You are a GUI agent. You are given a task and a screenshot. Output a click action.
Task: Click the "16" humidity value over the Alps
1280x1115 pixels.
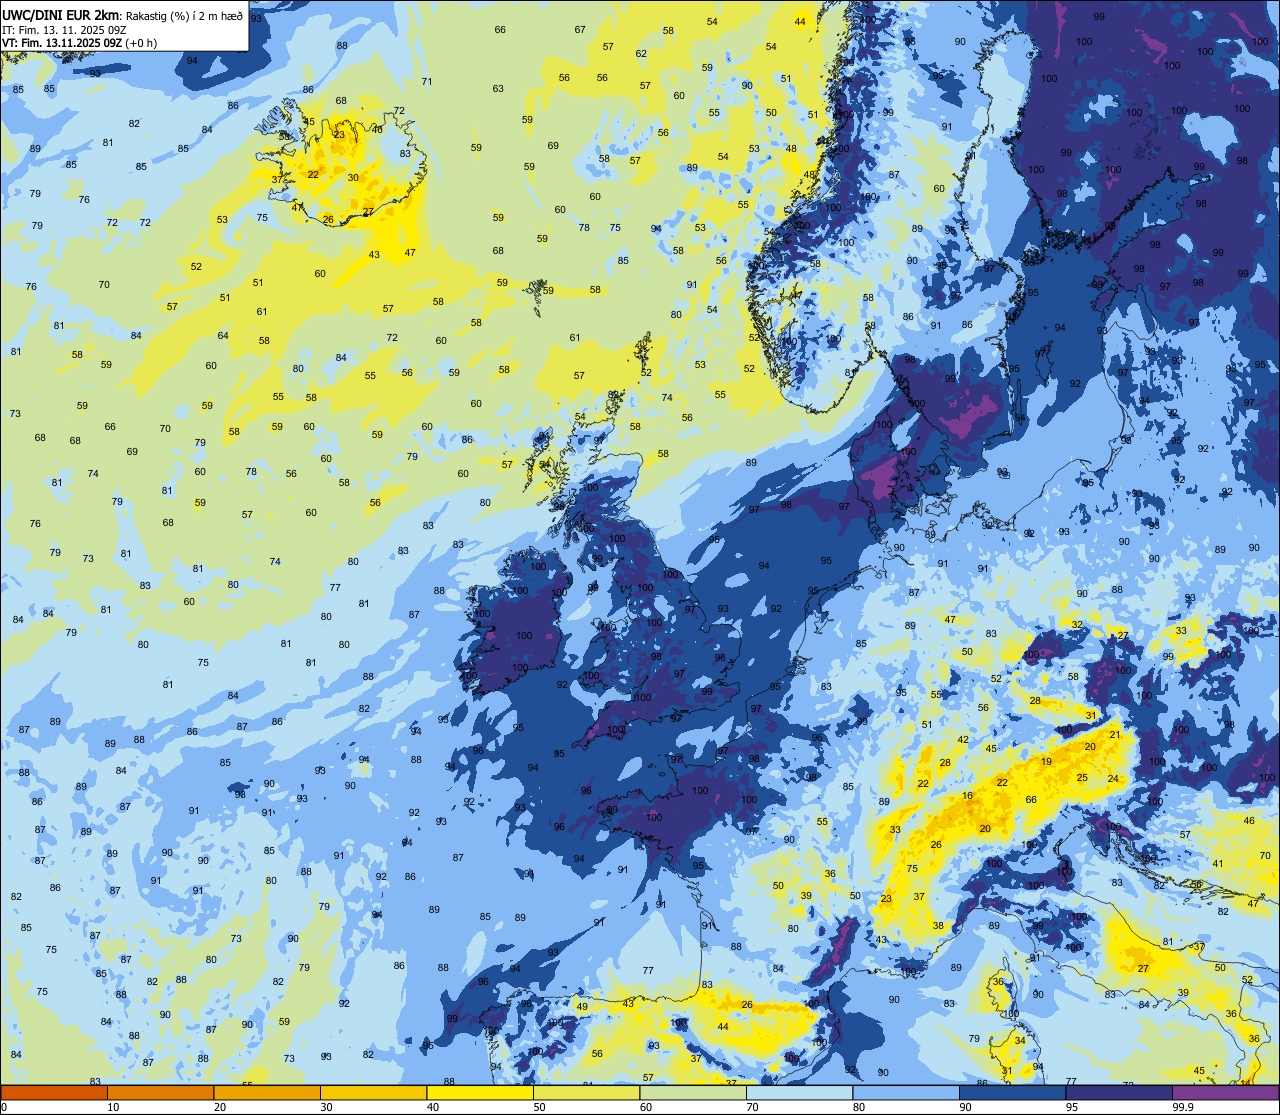(967, 796)
